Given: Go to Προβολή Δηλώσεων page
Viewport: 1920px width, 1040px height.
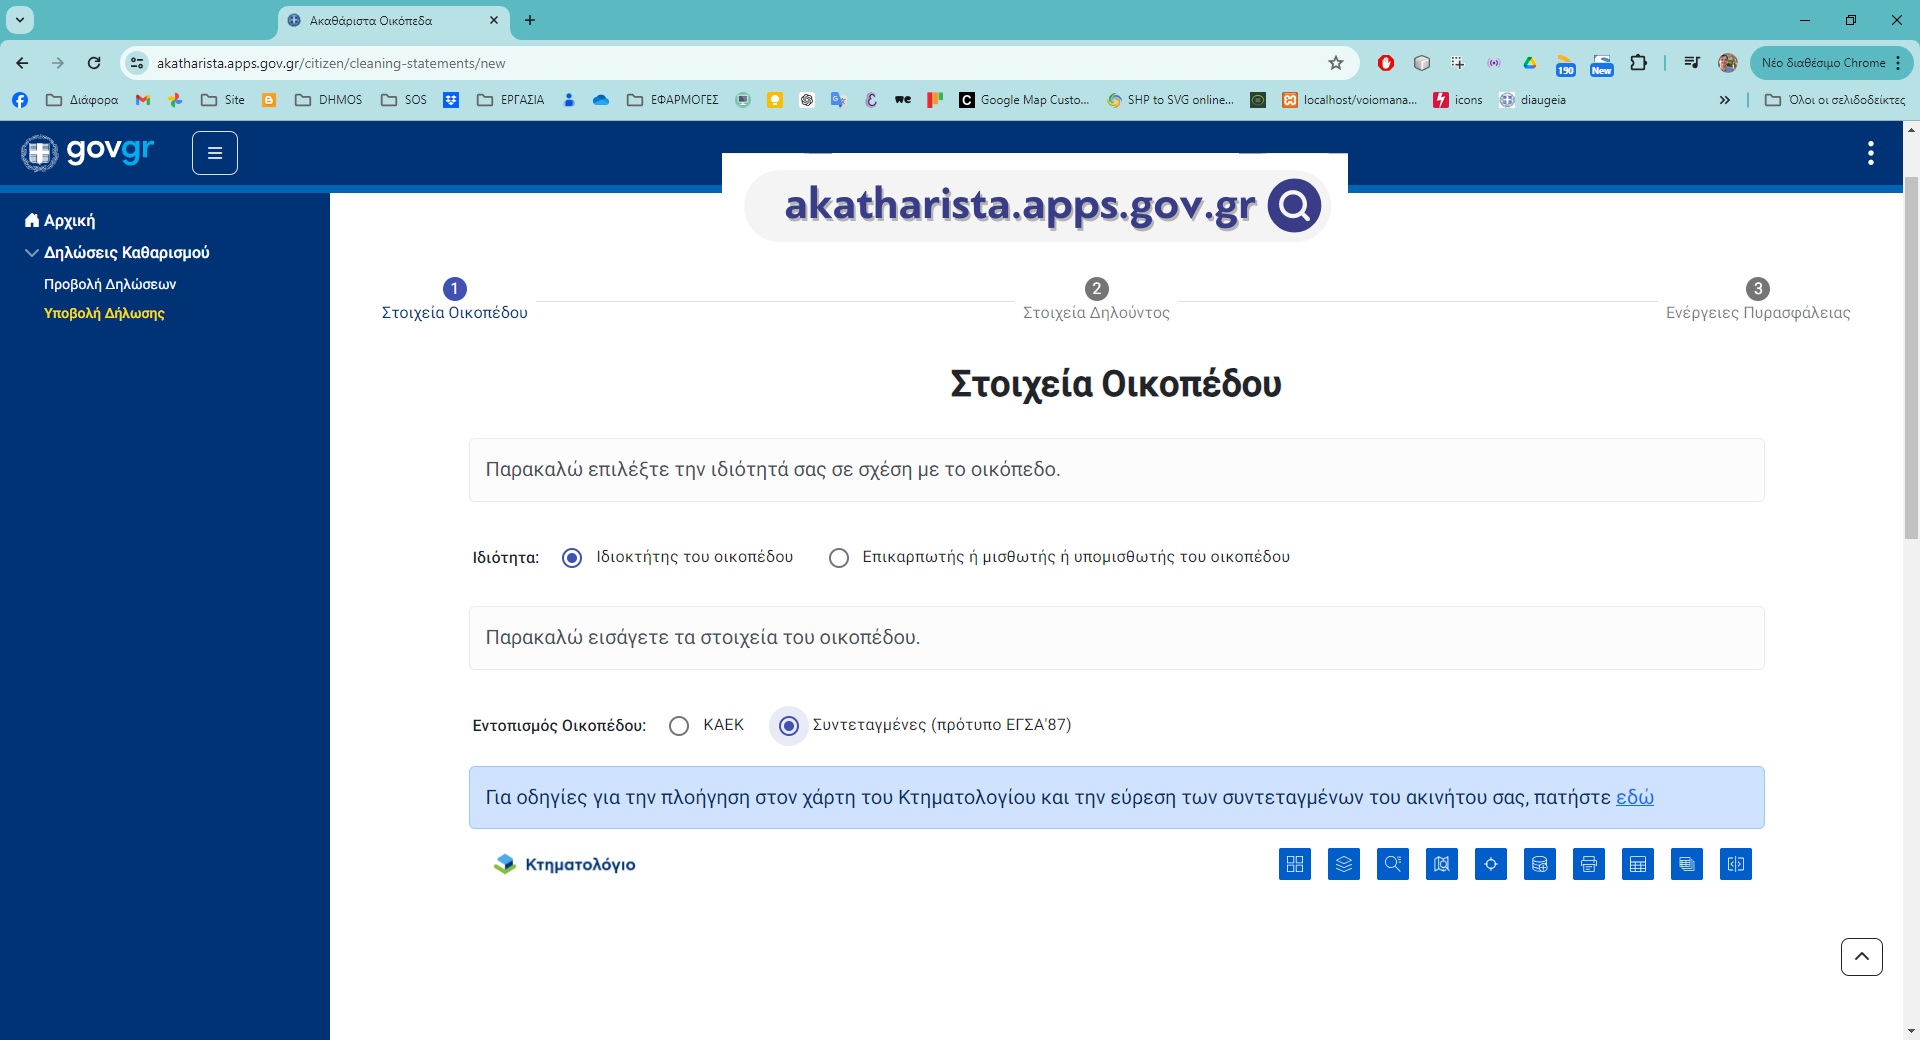Looking at the screenshot, I should point(110,284).
